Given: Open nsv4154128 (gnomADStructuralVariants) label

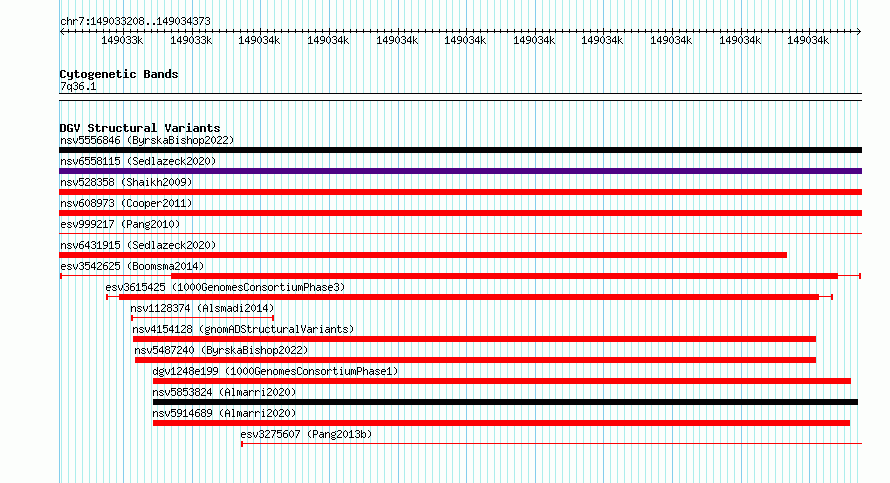Looking at the screenshot, I should (x=243, y=329).
